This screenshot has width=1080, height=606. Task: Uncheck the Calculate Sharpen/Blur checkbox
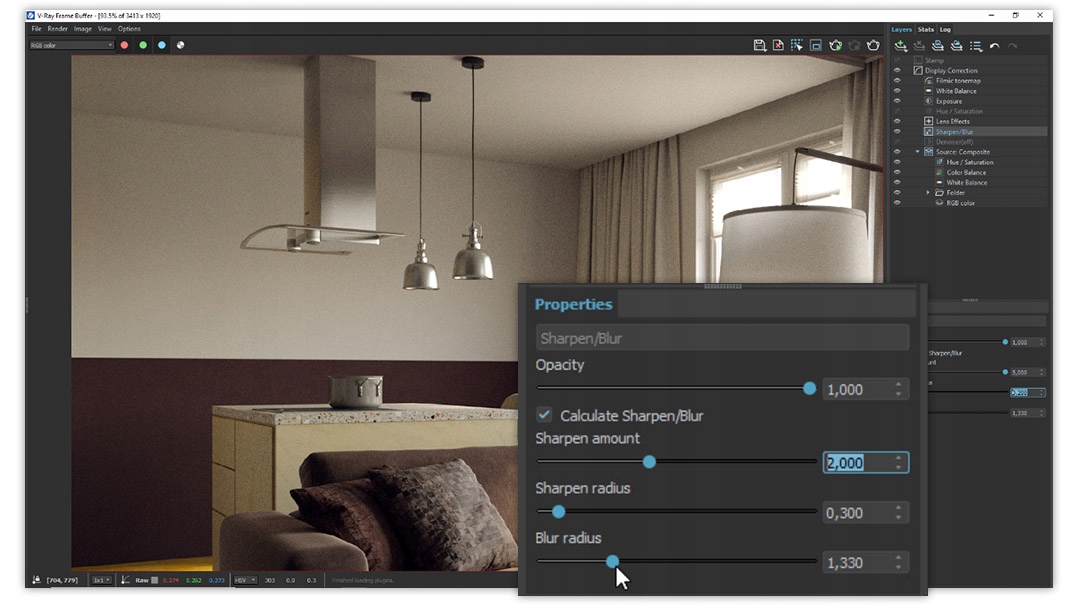coord(544,415)
